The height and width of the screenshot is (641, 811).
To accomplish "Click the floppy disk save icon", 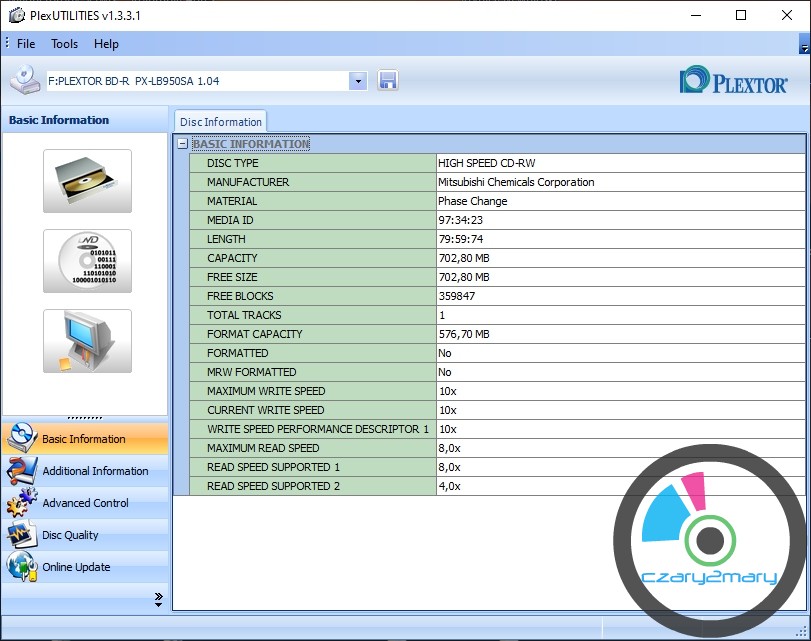I will [x=388, y=81].
